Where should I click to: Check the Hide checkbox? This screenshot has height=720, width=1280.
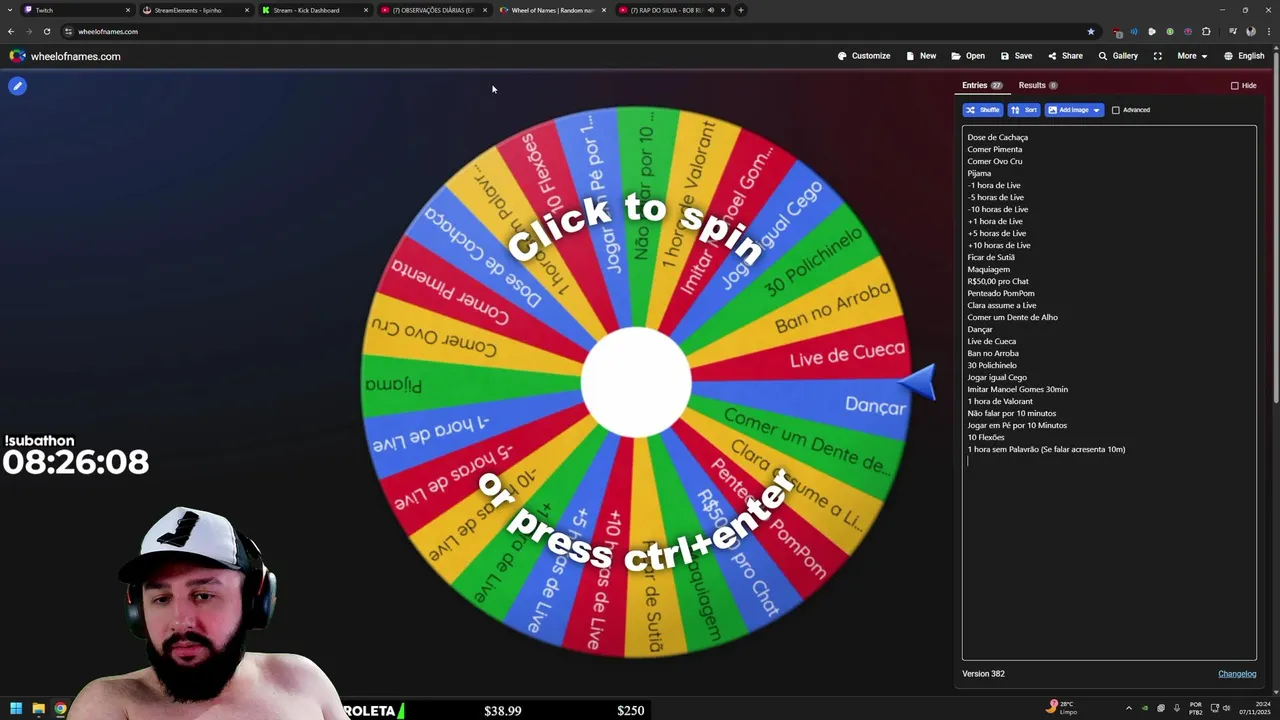pyautogui.click(x=1235, y=86)
